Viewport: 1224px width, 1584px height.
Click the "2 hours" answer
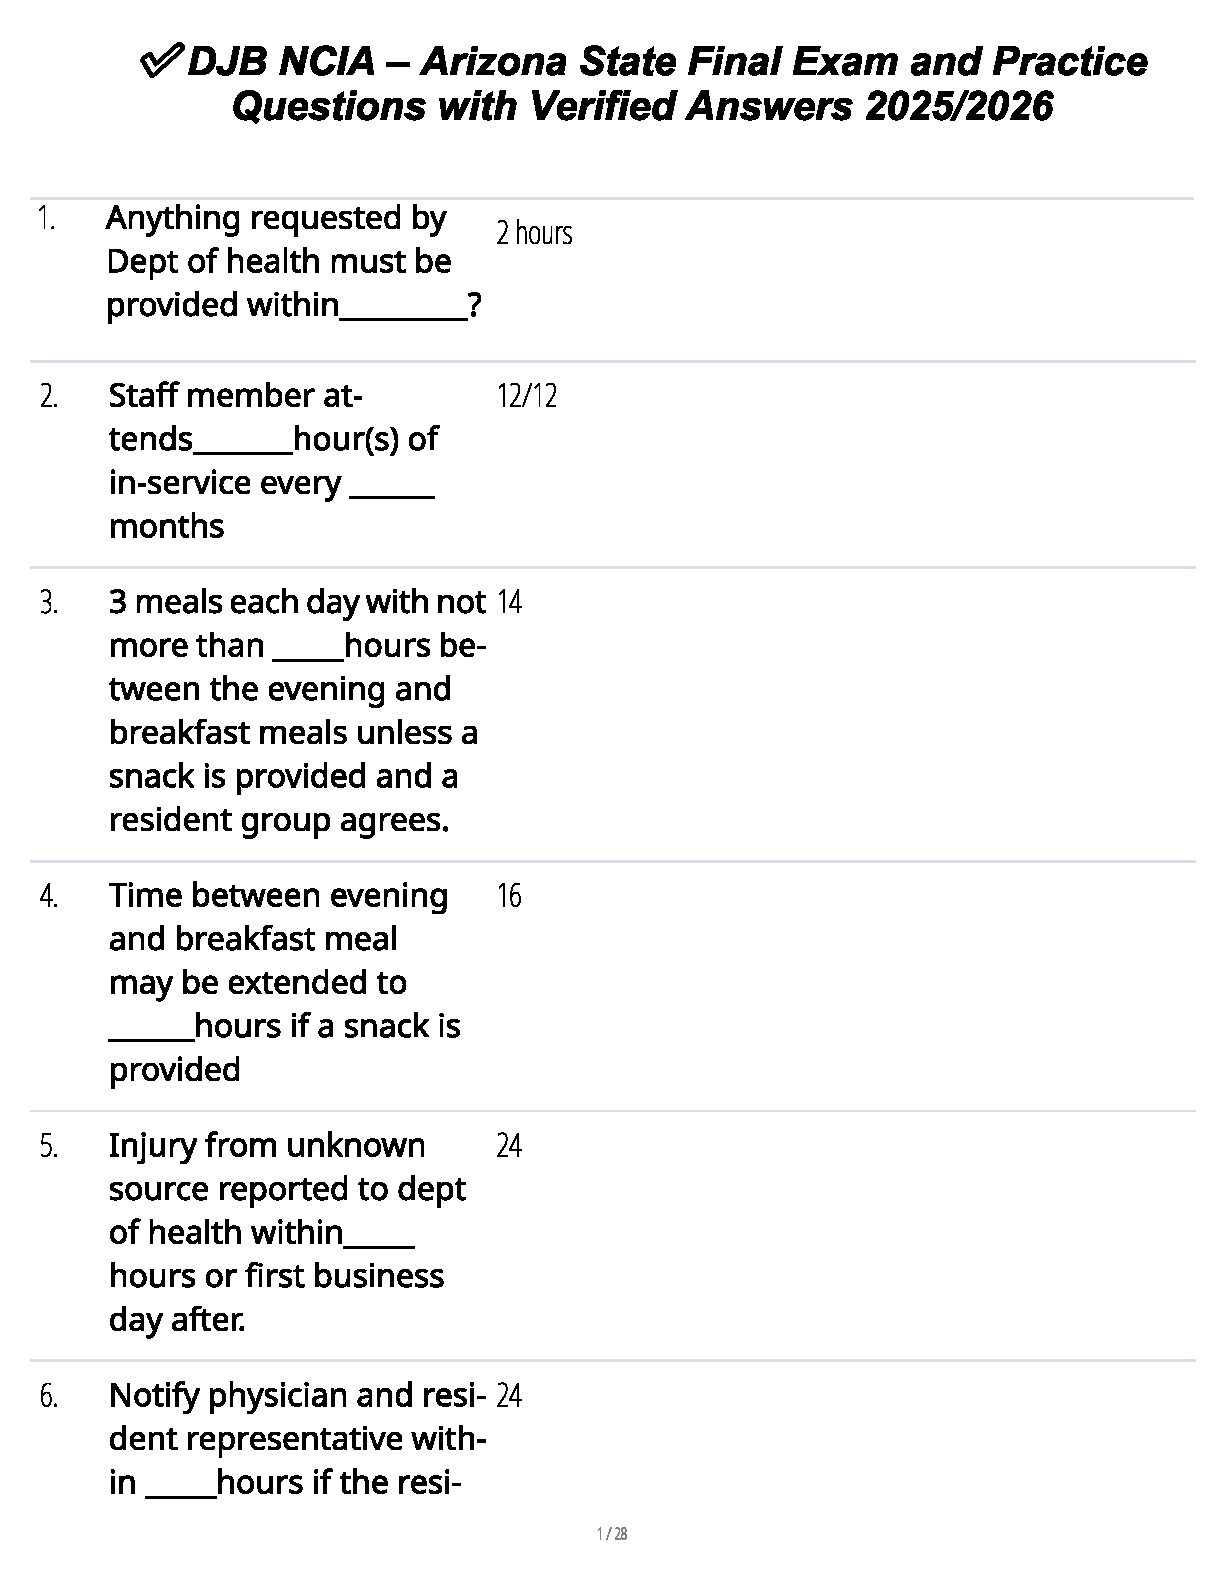tap(534, 233)
